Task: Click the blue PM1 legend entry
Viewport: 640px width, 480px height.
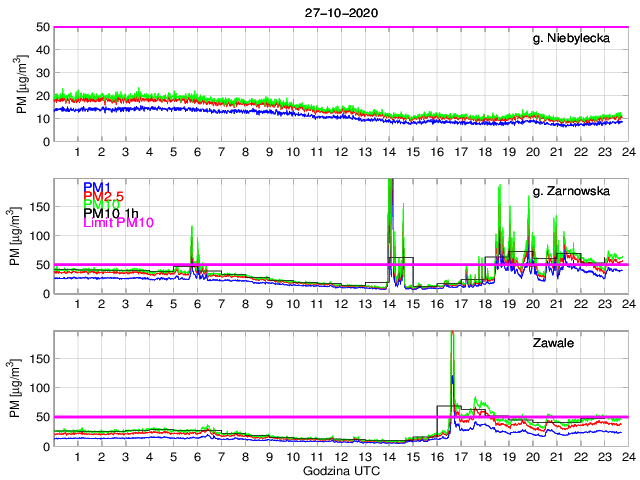Action: click(x=98, y=187)
